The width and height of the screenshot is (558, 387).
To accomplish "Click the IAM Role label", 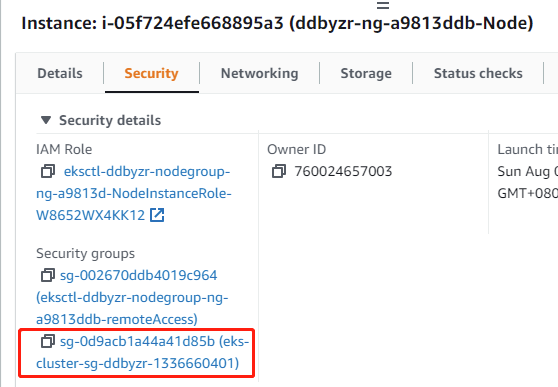I will 64,149.
